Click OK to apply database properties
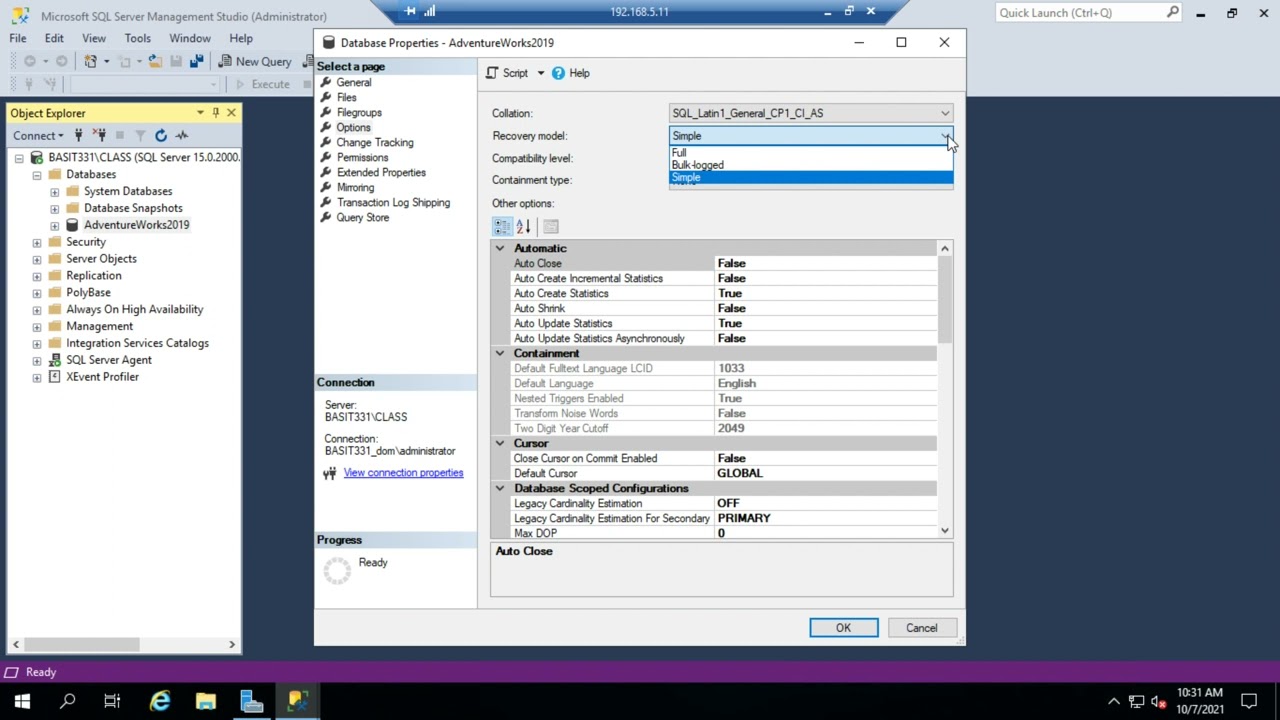This screenshot has width=1280, height=720. point(843,628)
